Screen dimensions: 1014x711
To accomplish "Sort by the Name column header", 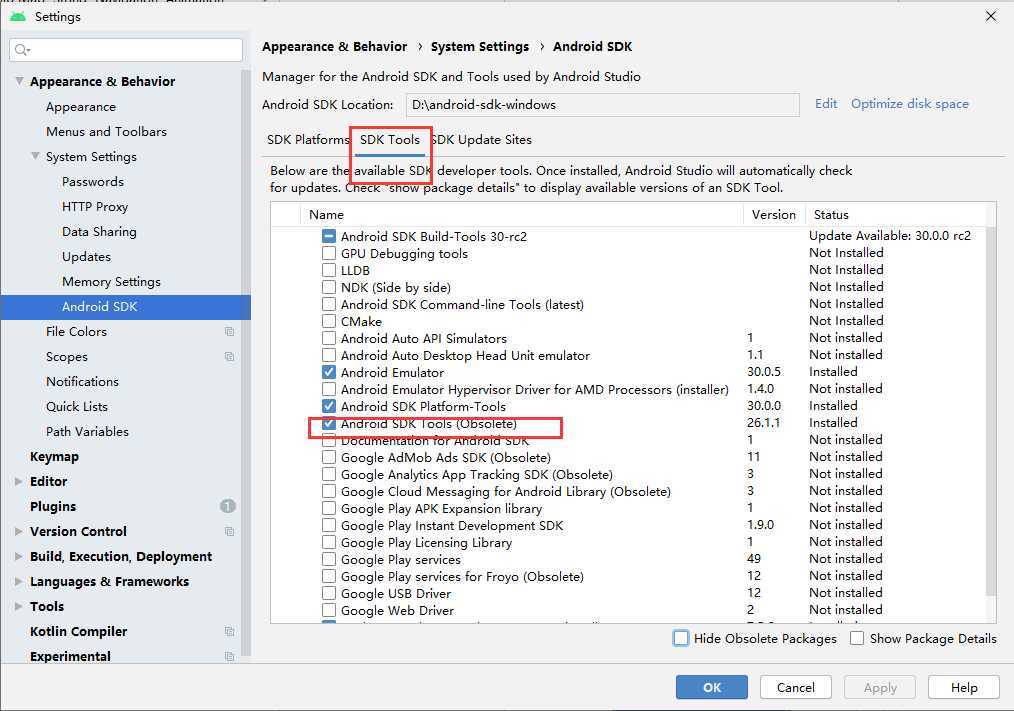I will pos(523,215).
